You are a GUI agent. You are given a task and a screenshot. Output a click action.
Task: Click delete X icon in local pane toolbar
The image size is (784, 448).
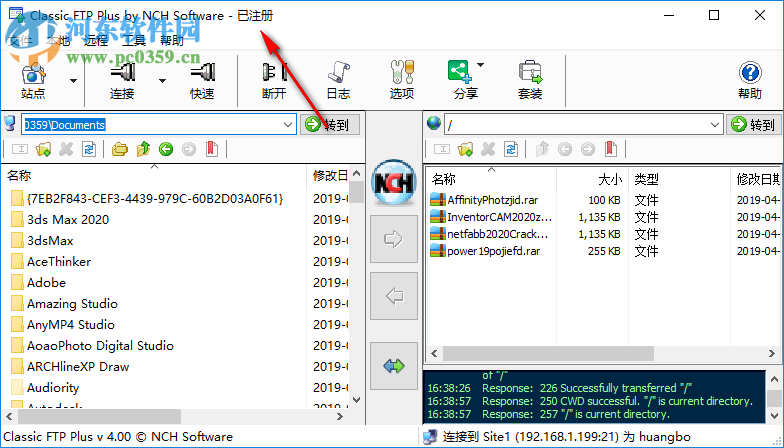pyautogui.click(x=66, y=149)
